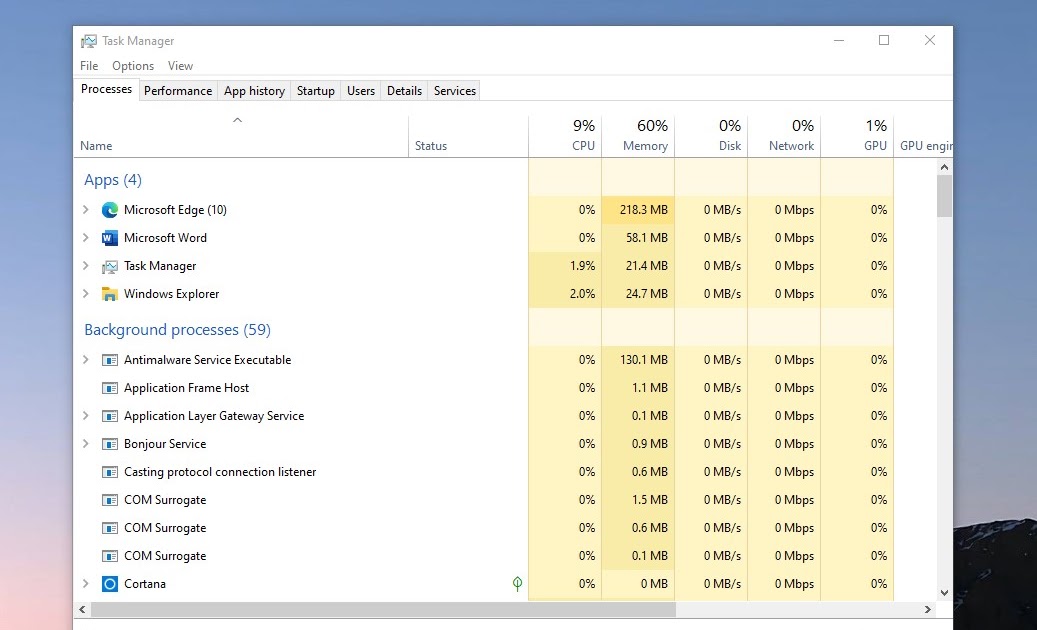Click the Cortana icon
This screenshot has width=1037, height=630.
point(109,583)
